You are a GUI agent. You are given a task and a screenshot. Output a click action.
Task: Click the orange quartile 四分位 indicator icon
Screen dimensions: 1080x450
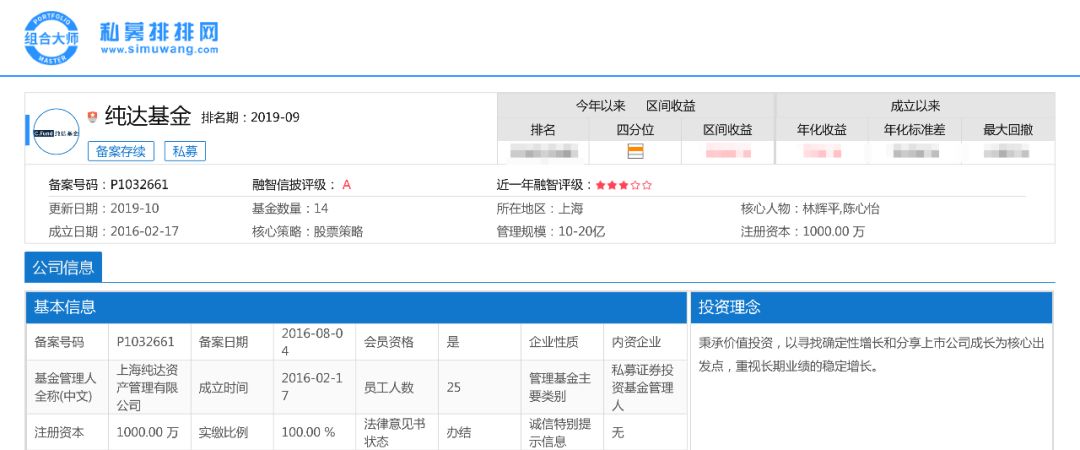[635, 152]
